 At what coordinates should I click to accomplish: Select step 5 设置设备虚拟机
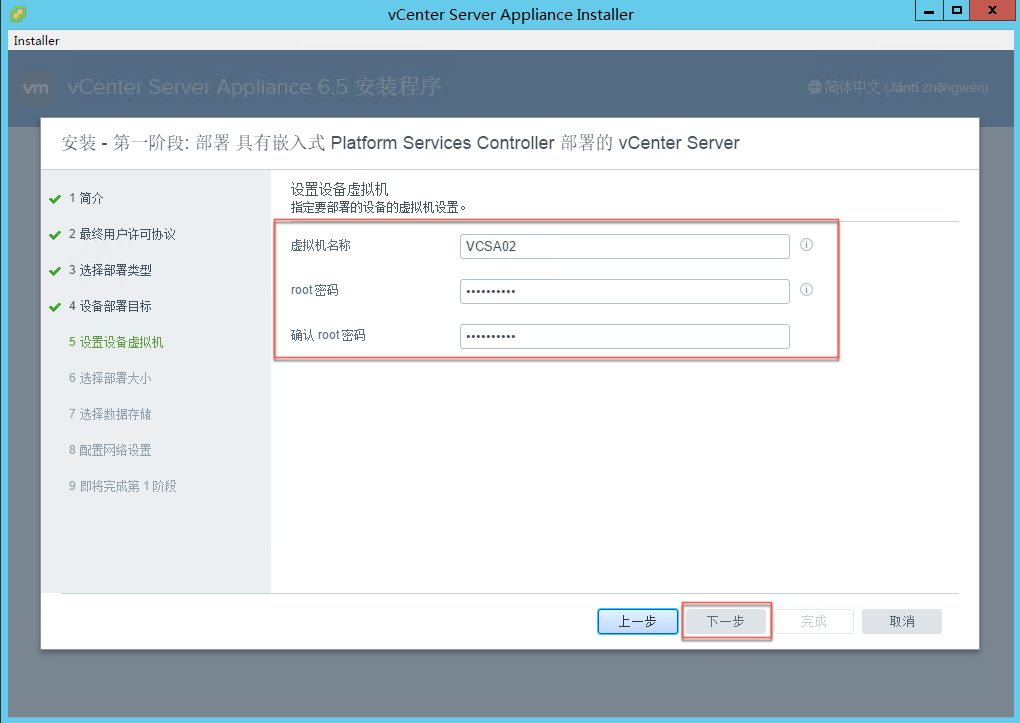click(x=116, y=342)
